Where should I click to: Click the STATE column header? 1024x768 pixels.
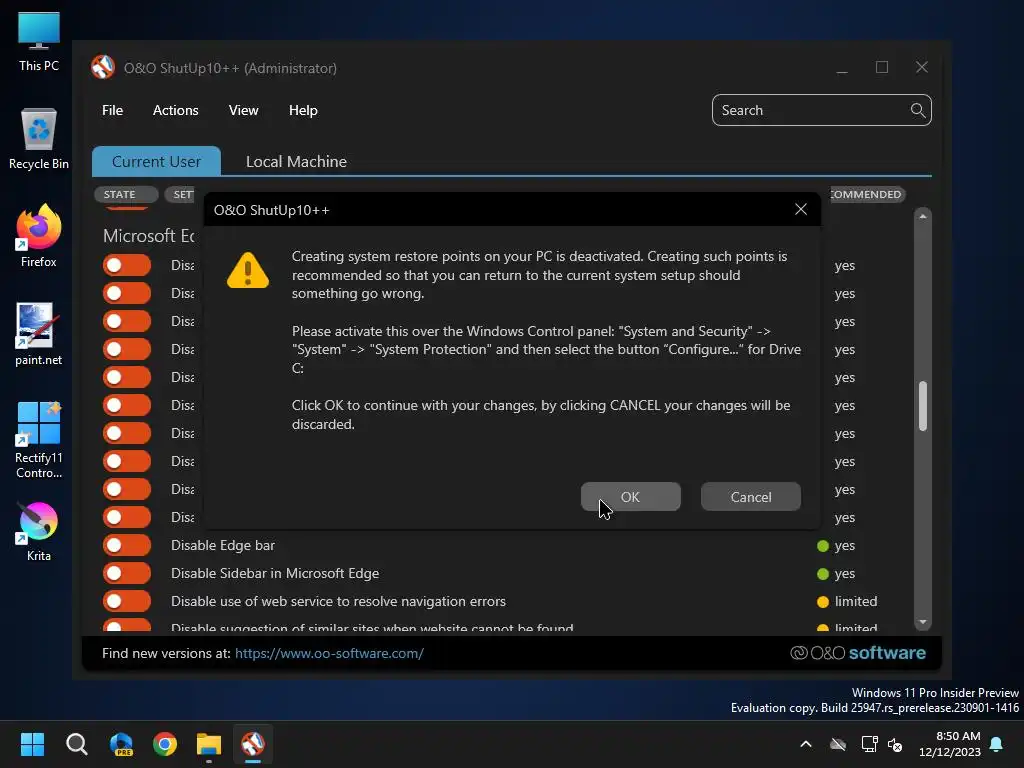pyautogui.click(x=125, y=195)
